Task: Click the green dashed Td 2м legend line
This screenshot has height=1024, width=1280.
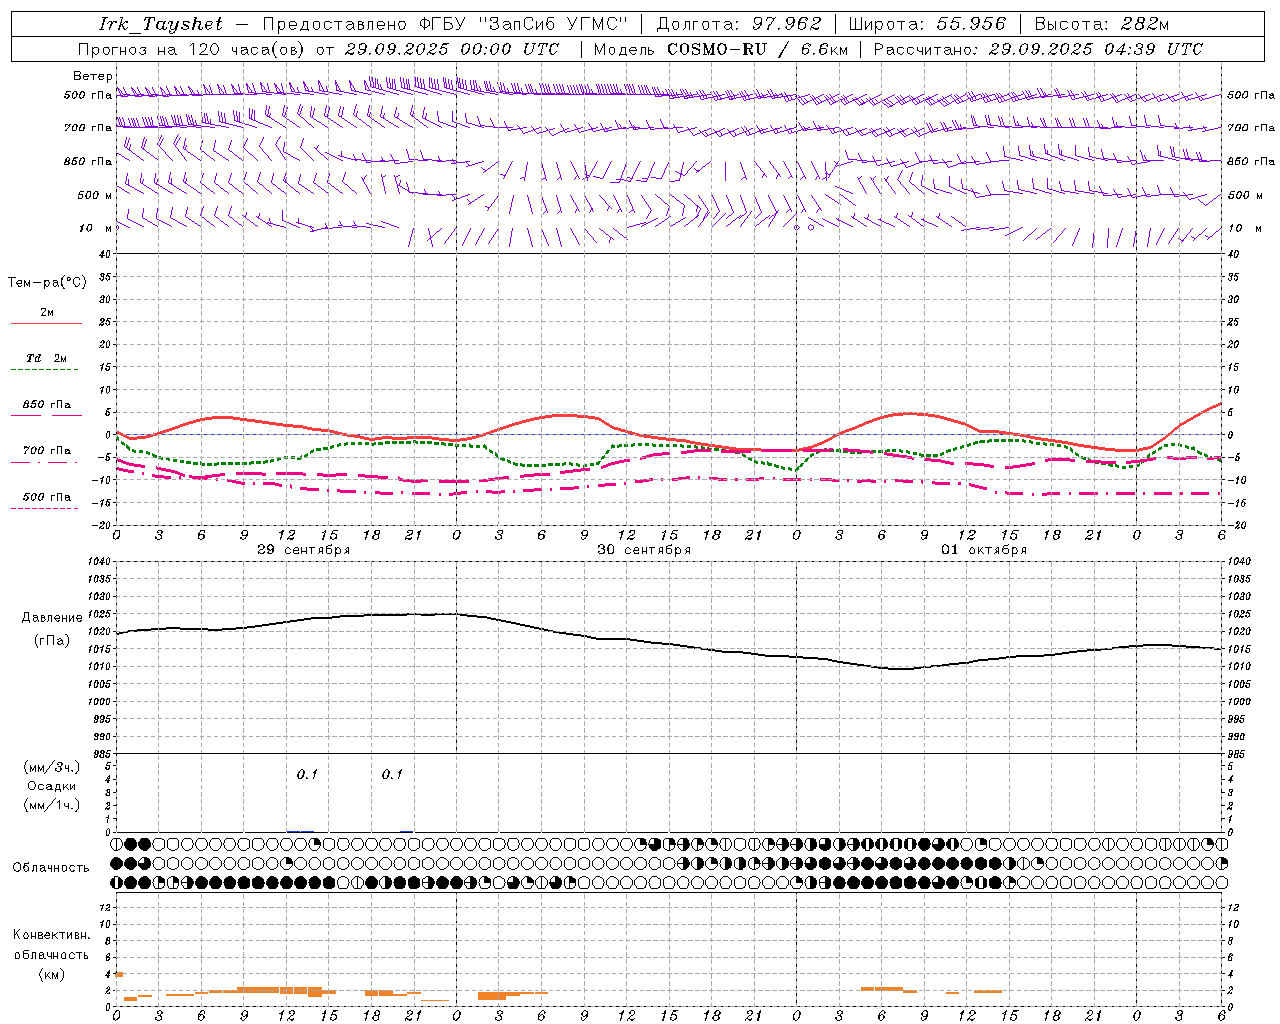Action: (44, 370)
